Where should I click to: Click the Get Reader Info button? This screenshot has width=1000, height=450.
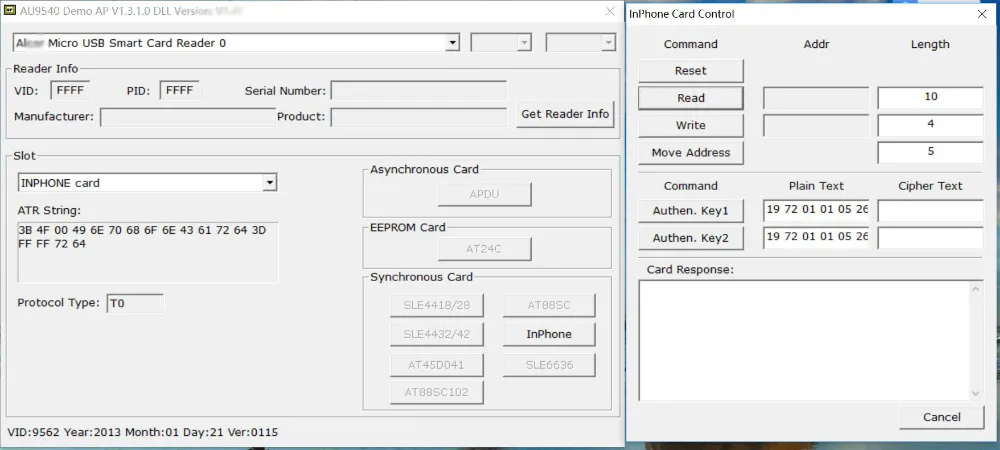[x=565, y=114]
